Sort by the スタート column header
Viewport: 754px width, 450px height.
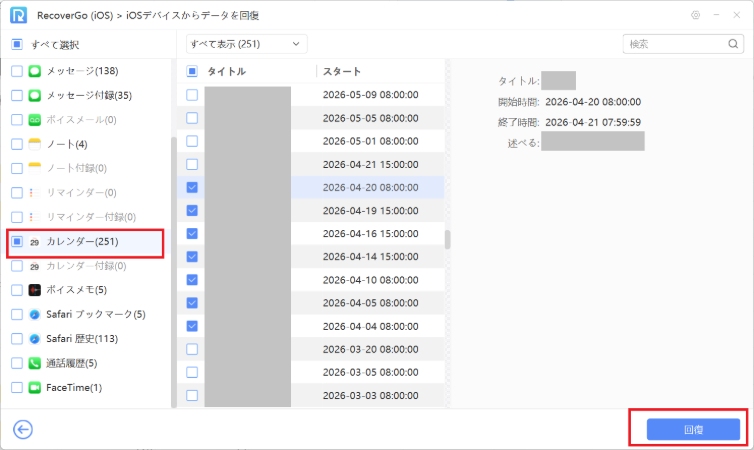[x=341, y=71]
